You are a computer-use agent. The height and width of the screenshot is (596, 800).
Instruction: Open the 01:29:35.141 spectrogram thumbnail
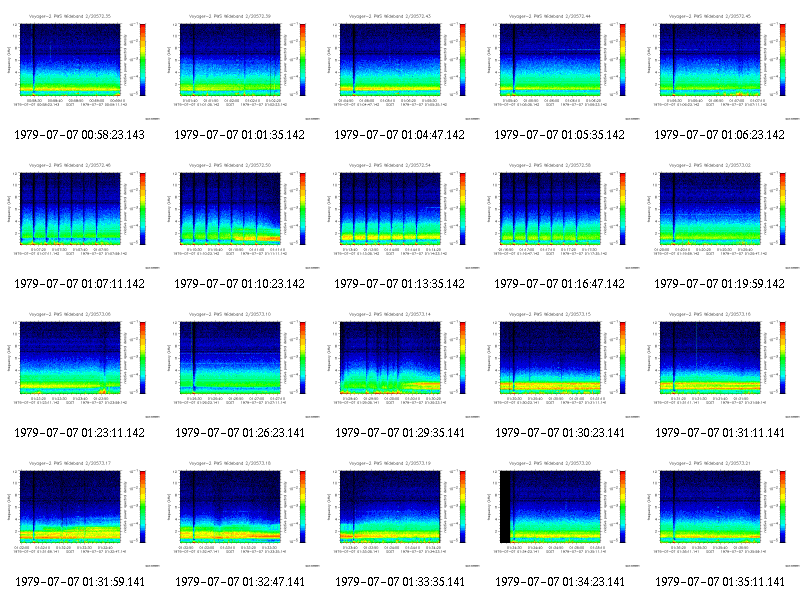point(400,363)
